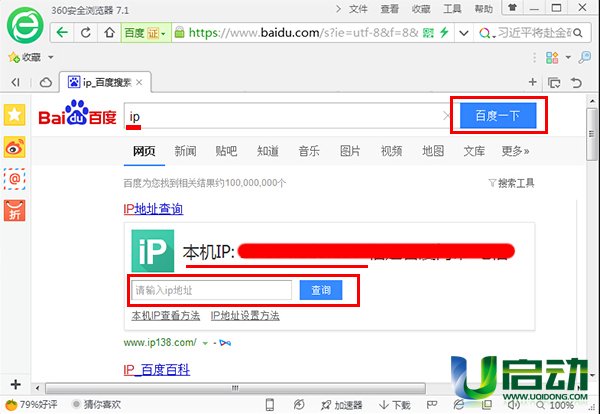Viewport: 600px width, 414px height.
Task: Open the search tools (搜索工具) filter
Action: [512, 183]
